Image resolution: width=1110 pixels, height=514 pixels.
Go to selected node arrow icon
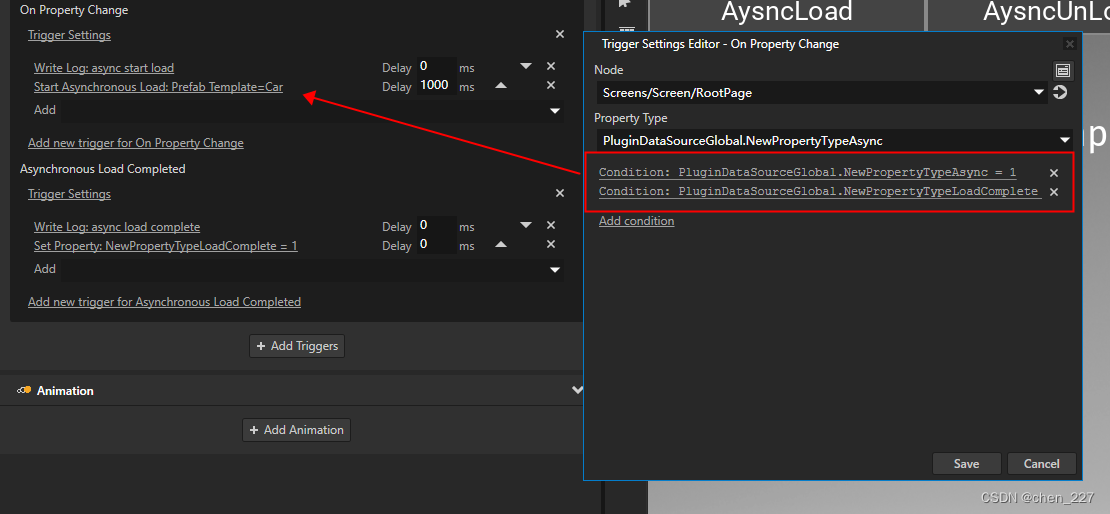click(x=1060, y=92)
